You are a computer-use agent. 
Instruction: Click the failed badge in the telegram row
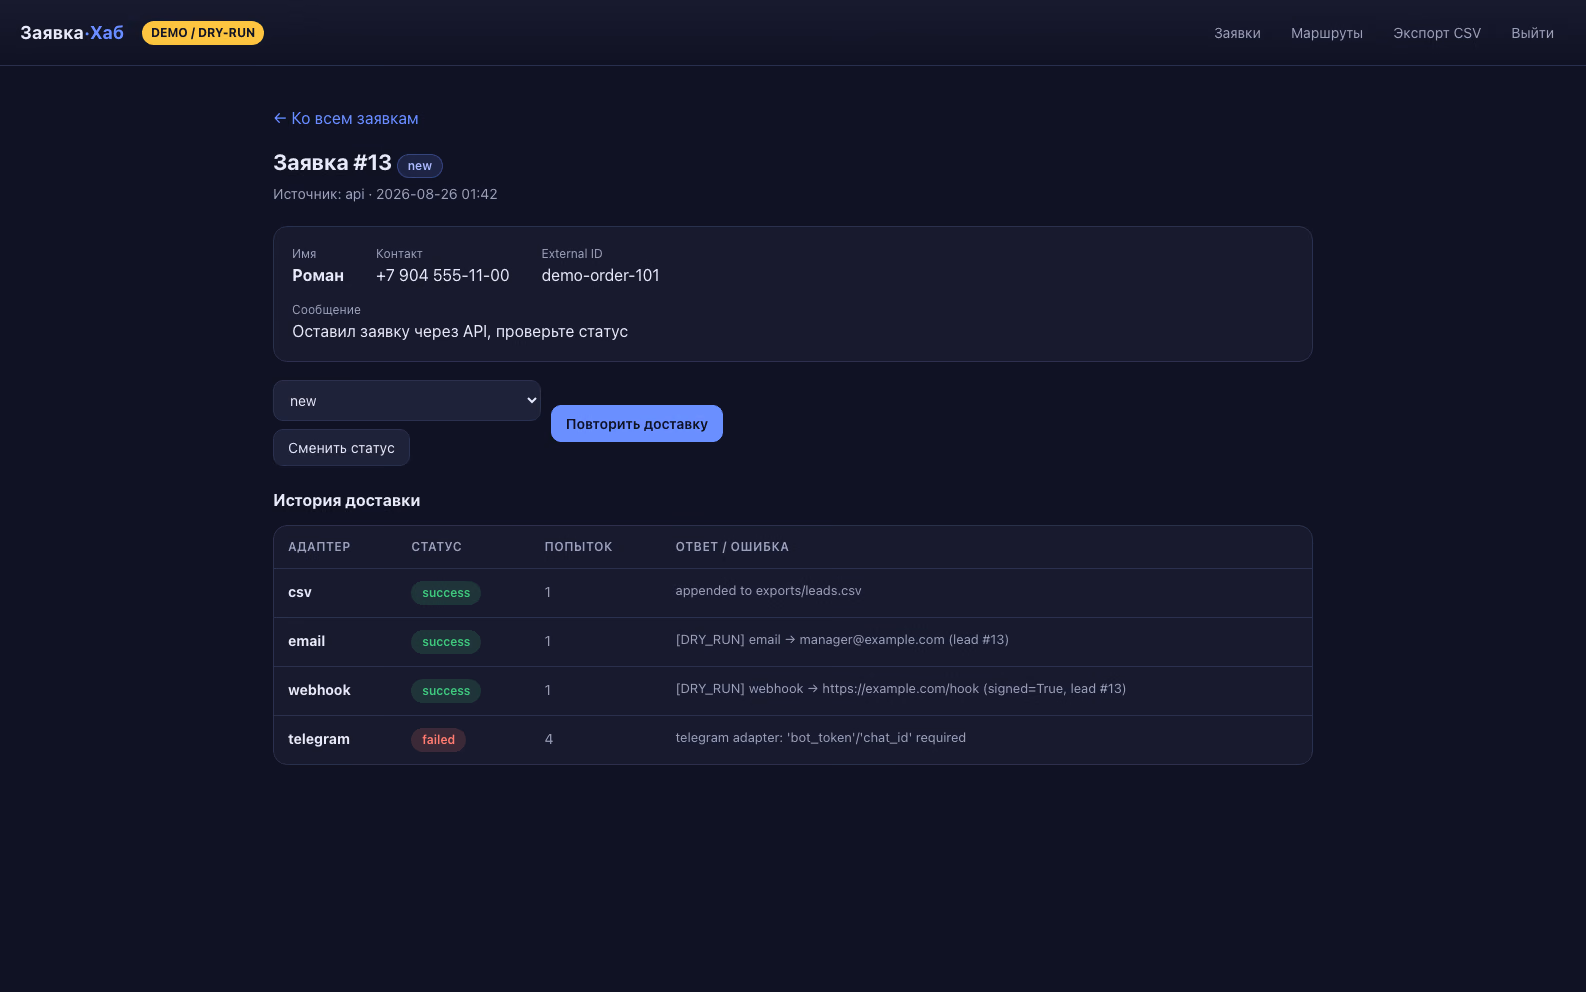tap(438, 740)
